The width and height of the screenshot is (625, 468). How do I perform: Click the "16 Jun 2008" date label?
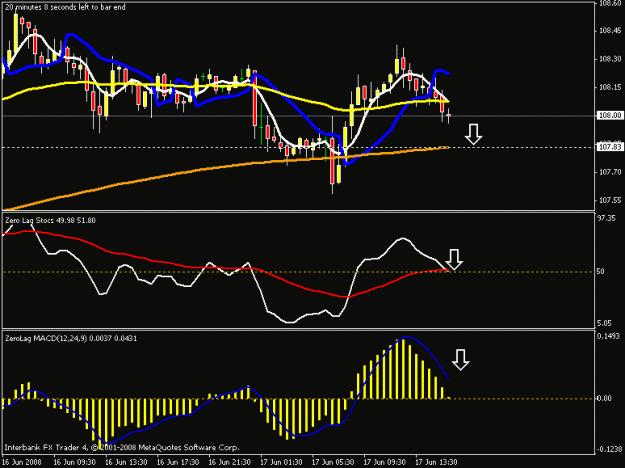click(x=22, y=462)
